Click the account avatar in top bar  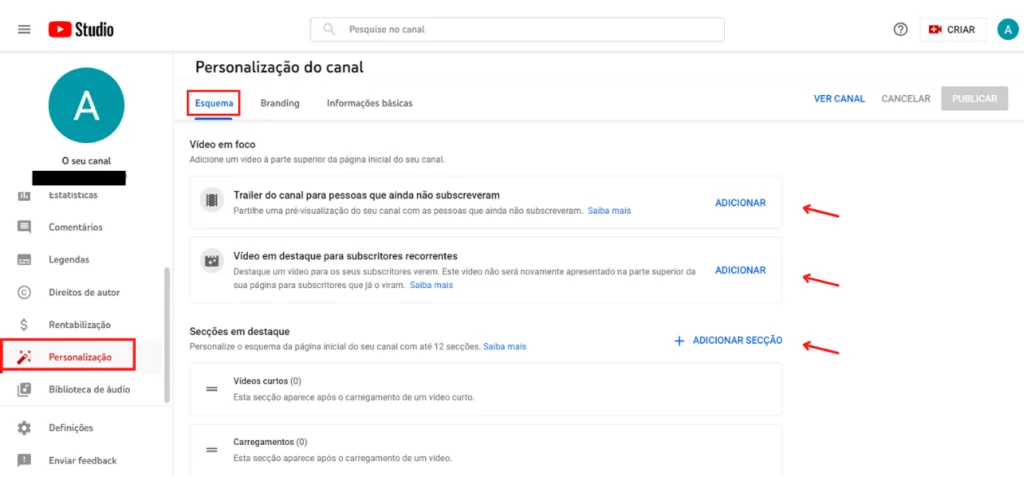pyautogui.click(x=1007, y=30)
